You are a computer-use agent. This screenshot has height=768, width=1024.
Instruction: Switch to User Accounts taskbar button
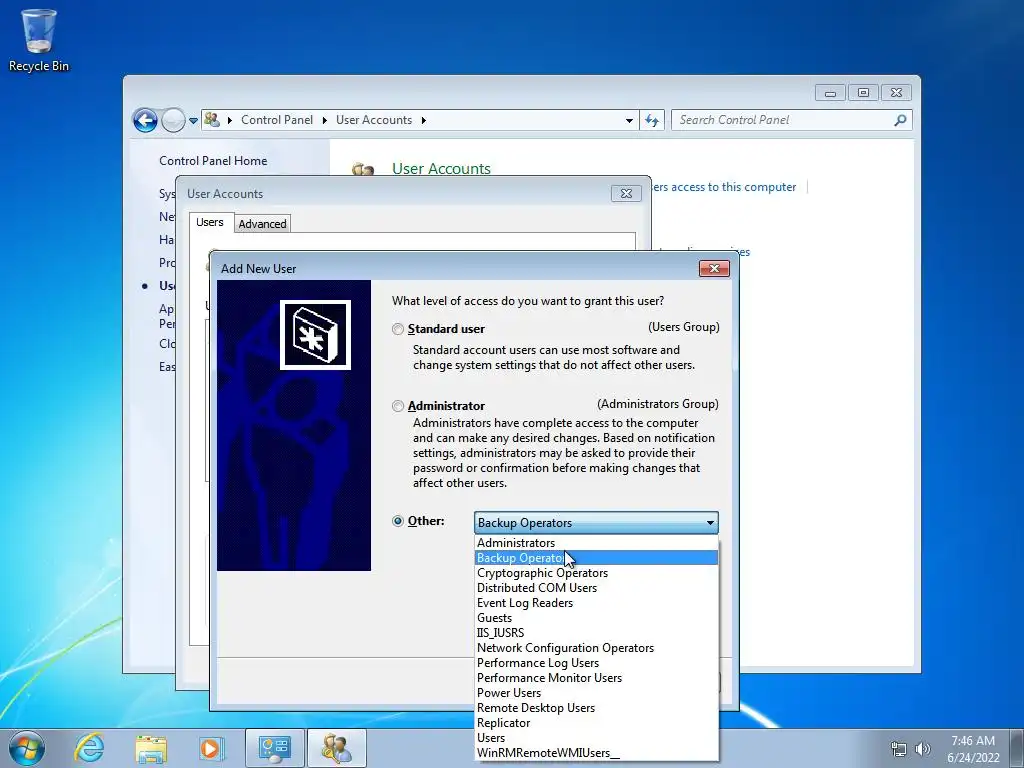click(x=336, y=748)
